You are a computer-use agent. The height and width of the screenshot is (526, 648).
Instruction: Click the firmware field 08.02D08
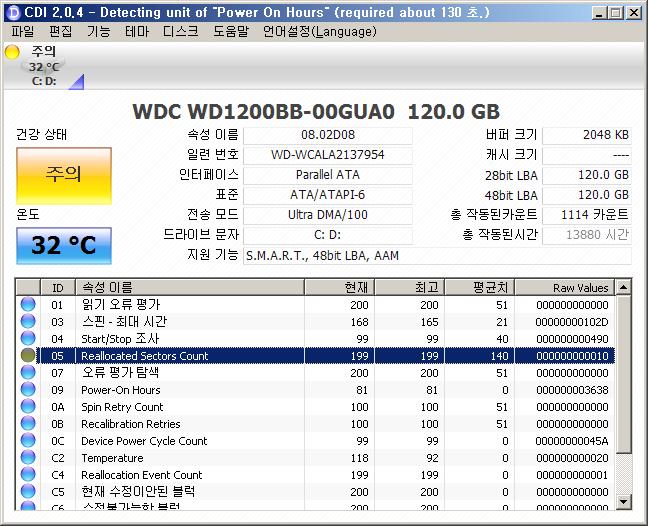click(328, 135)
